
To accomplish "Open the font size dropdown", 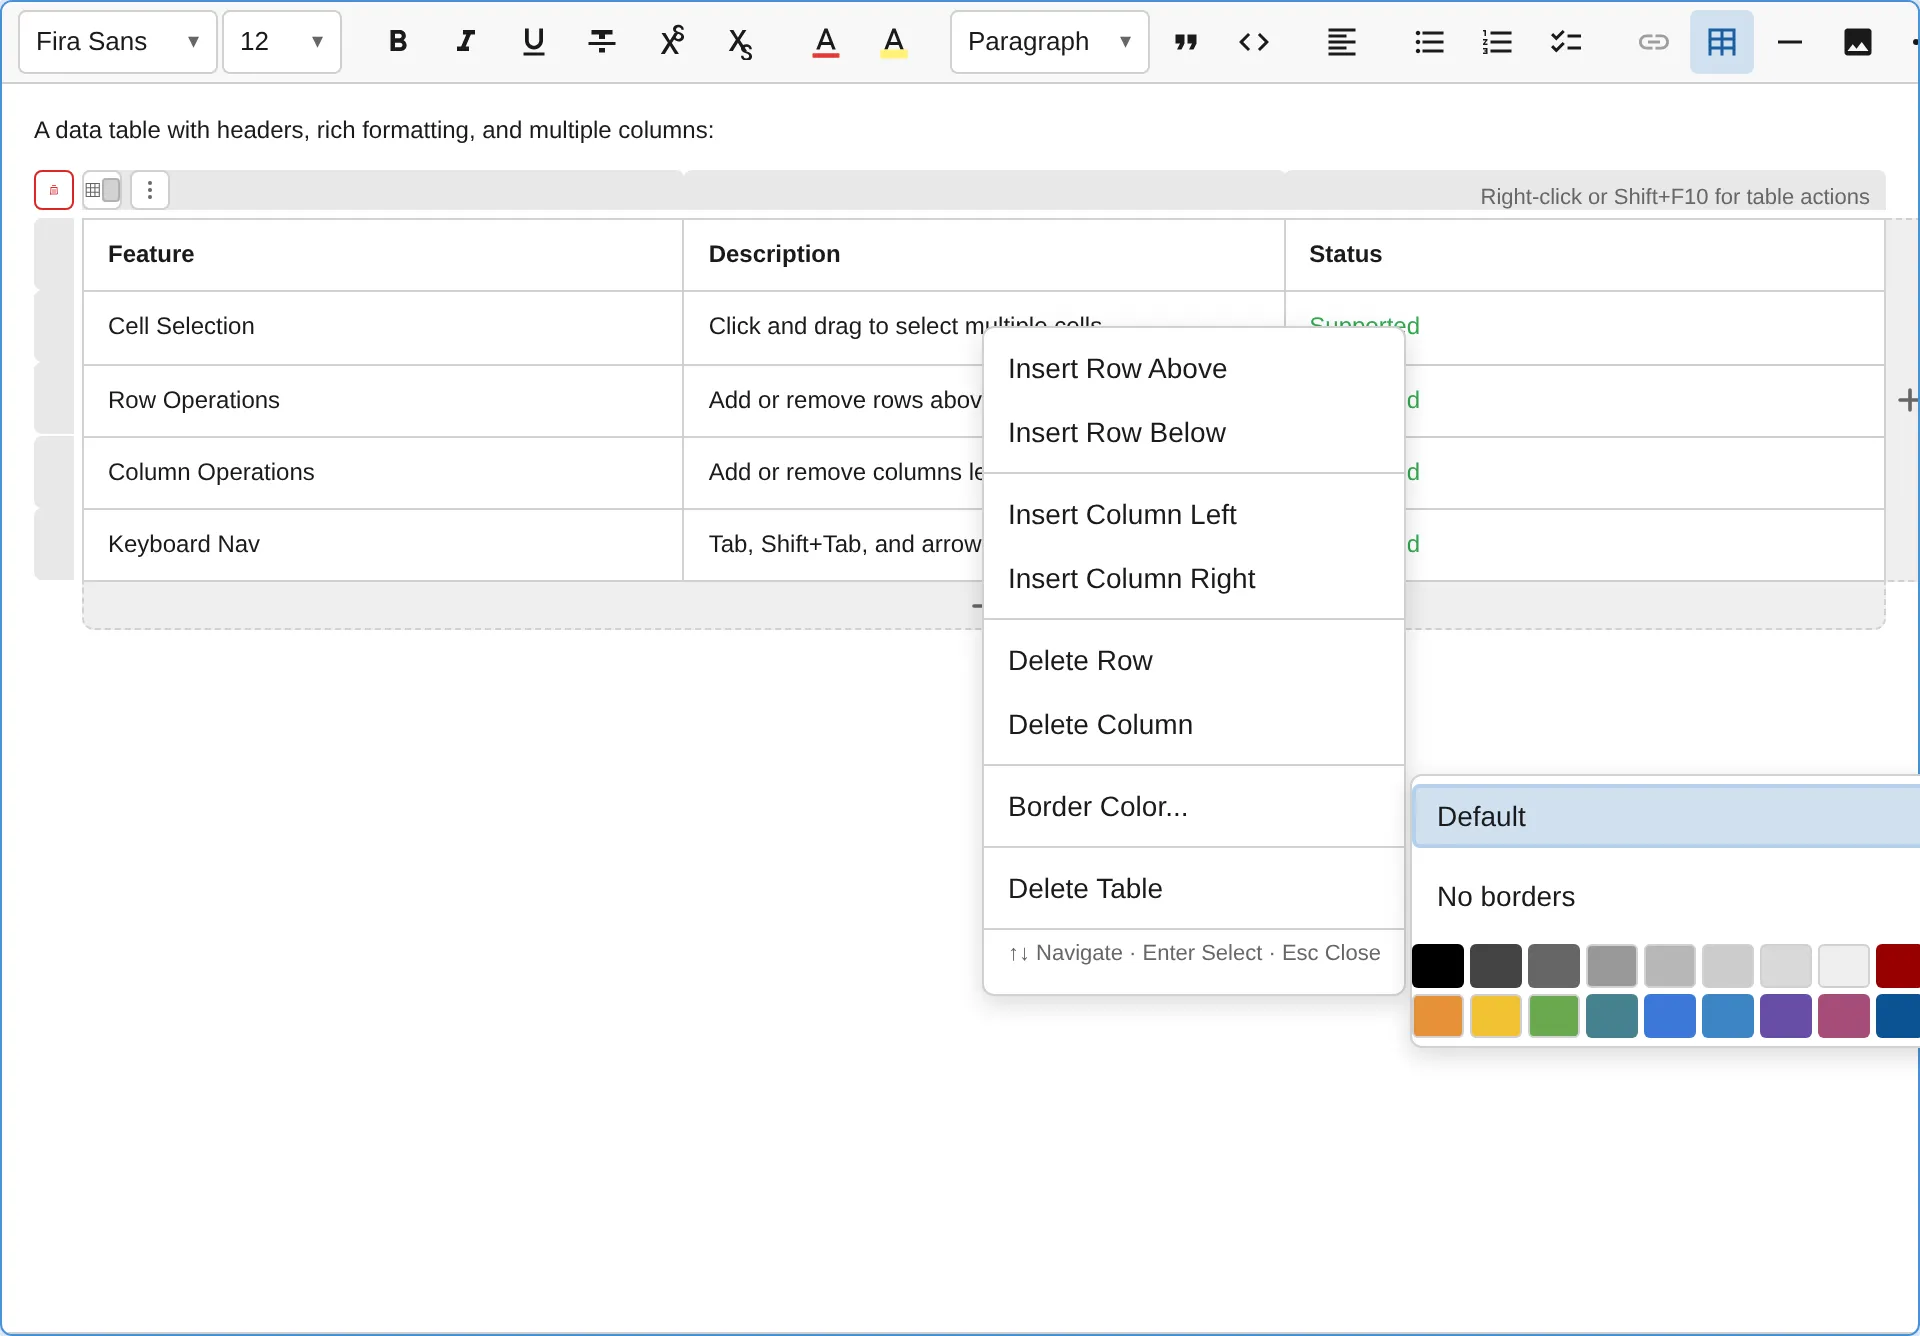I will click(281, 42).
